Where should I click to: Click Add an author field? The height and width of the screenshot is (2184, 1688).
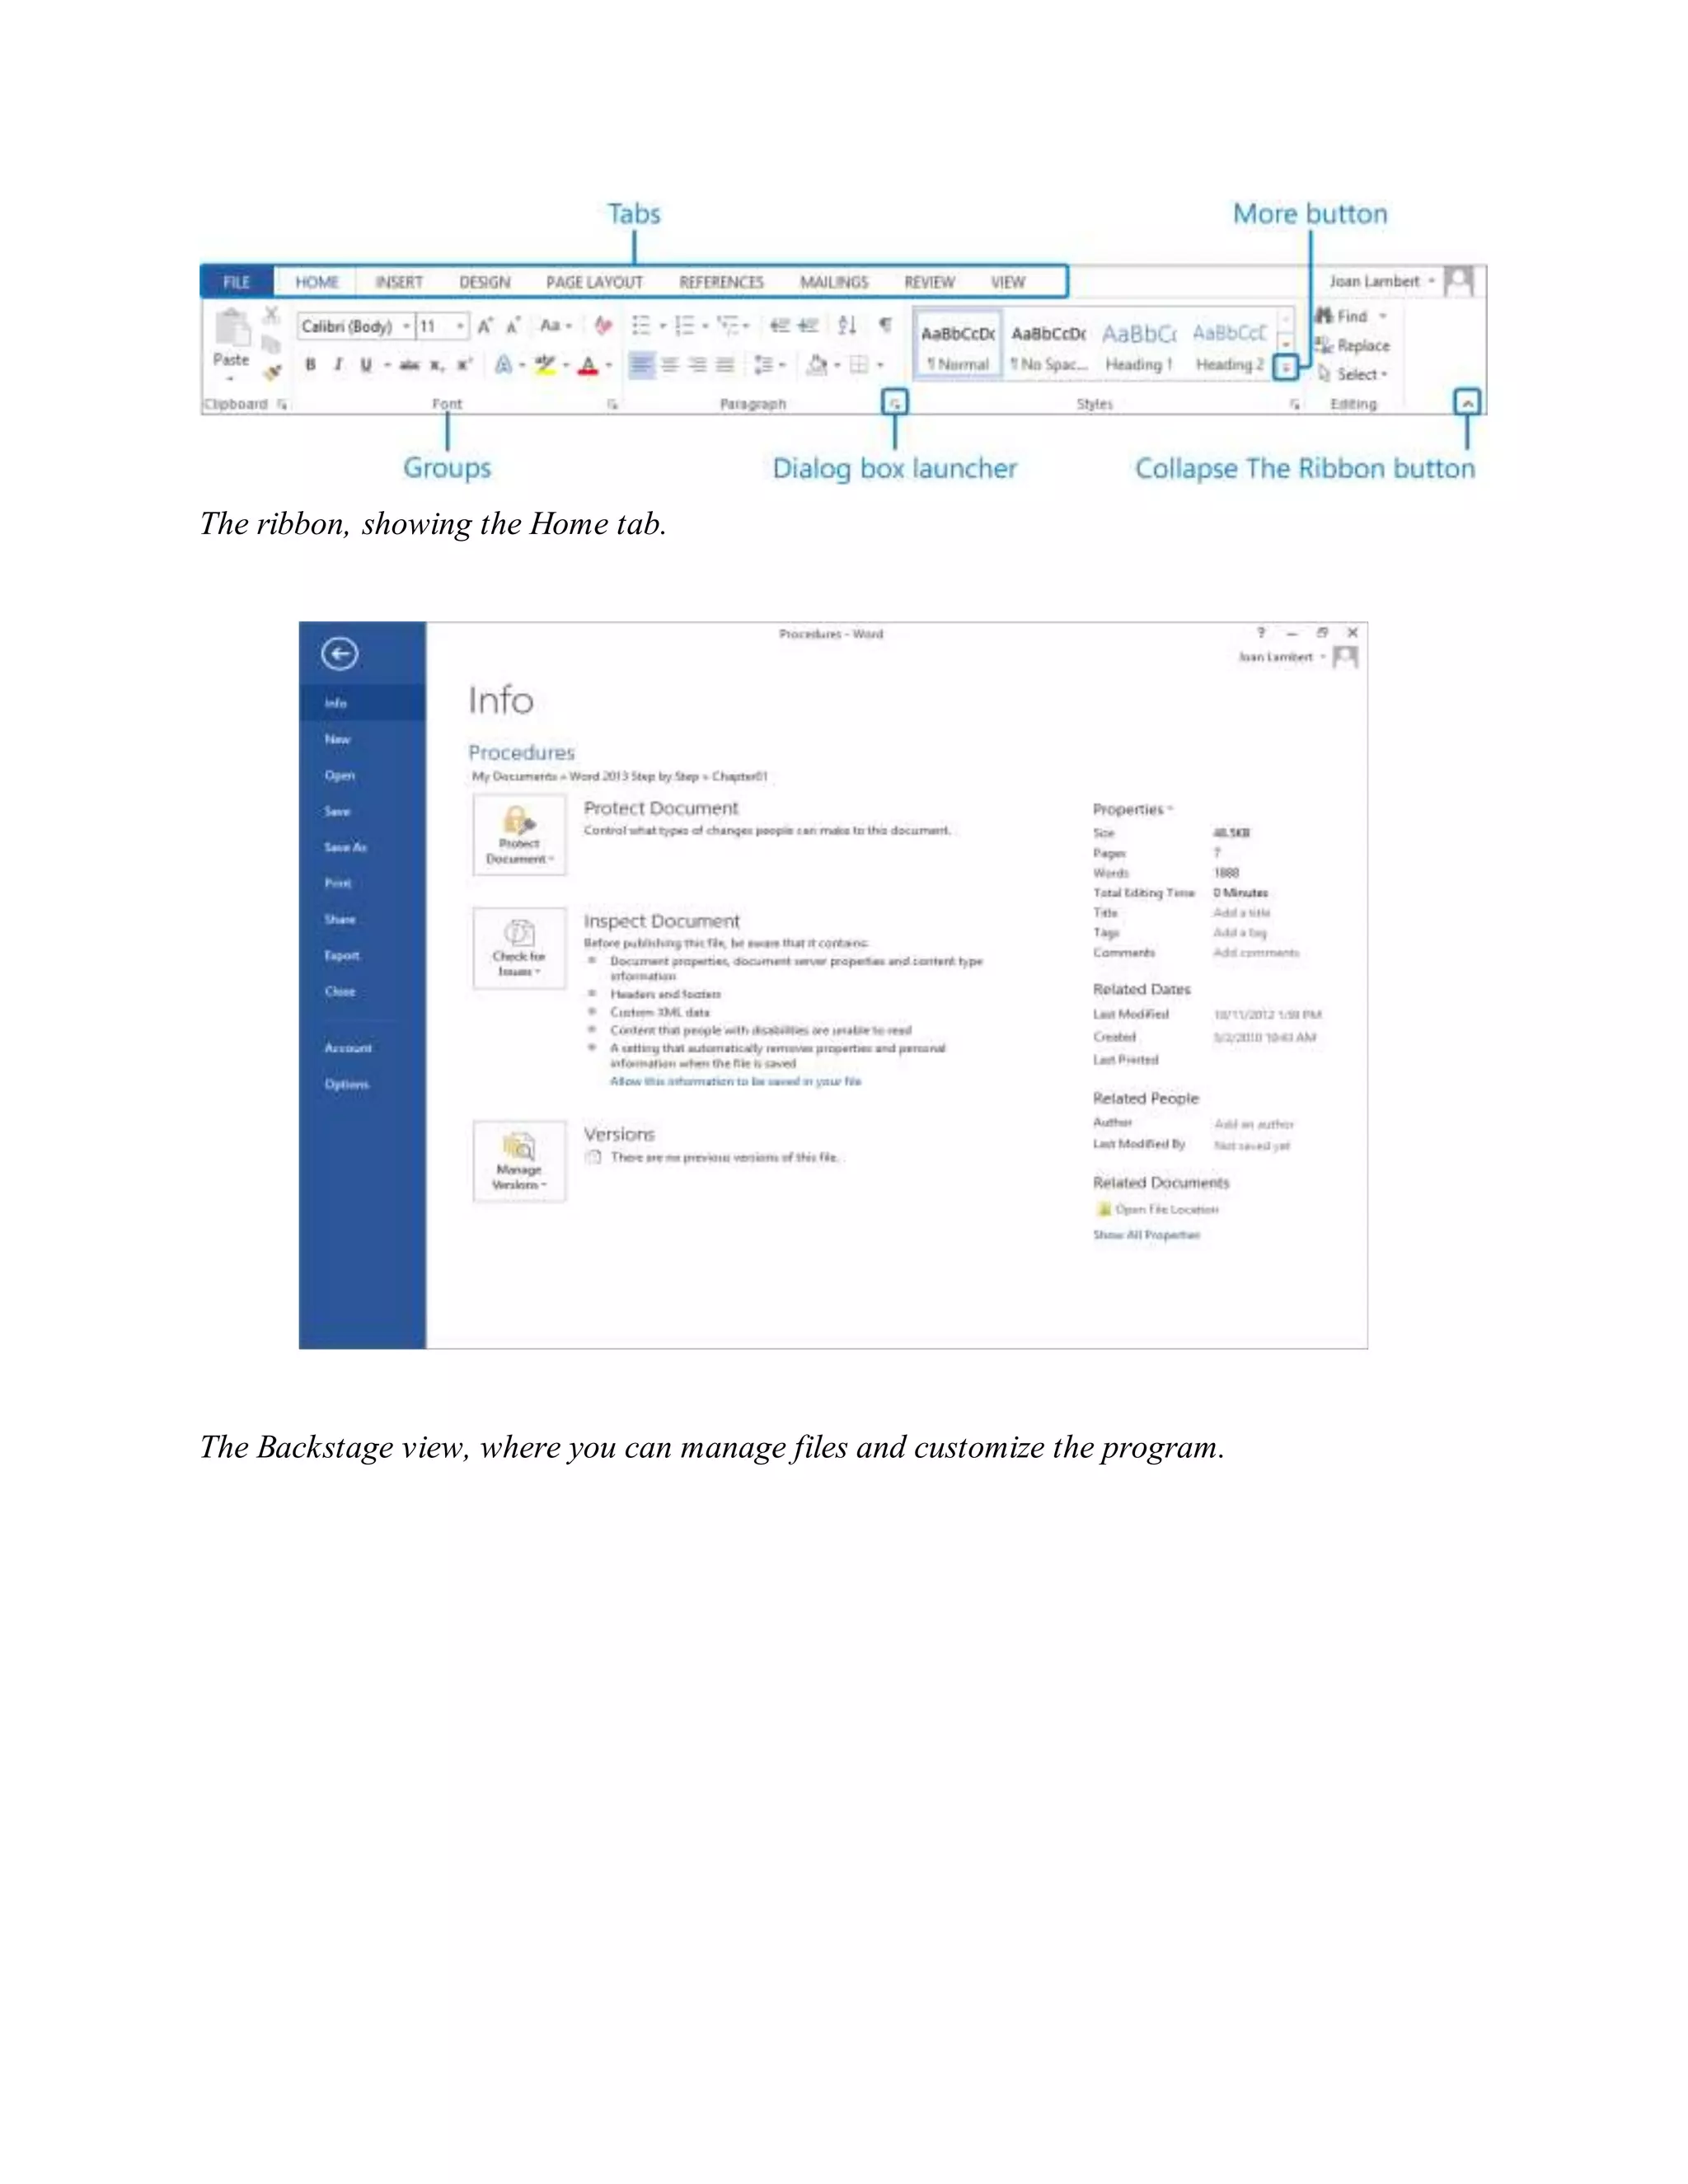pos(1254,1124)
